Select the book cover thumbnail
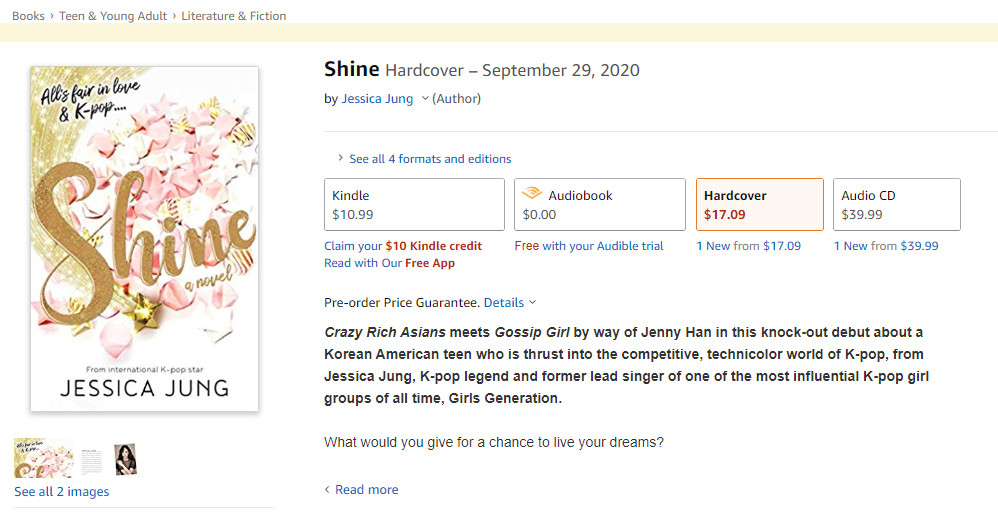The height and width of the screenshot is (513, 998). 43,458
